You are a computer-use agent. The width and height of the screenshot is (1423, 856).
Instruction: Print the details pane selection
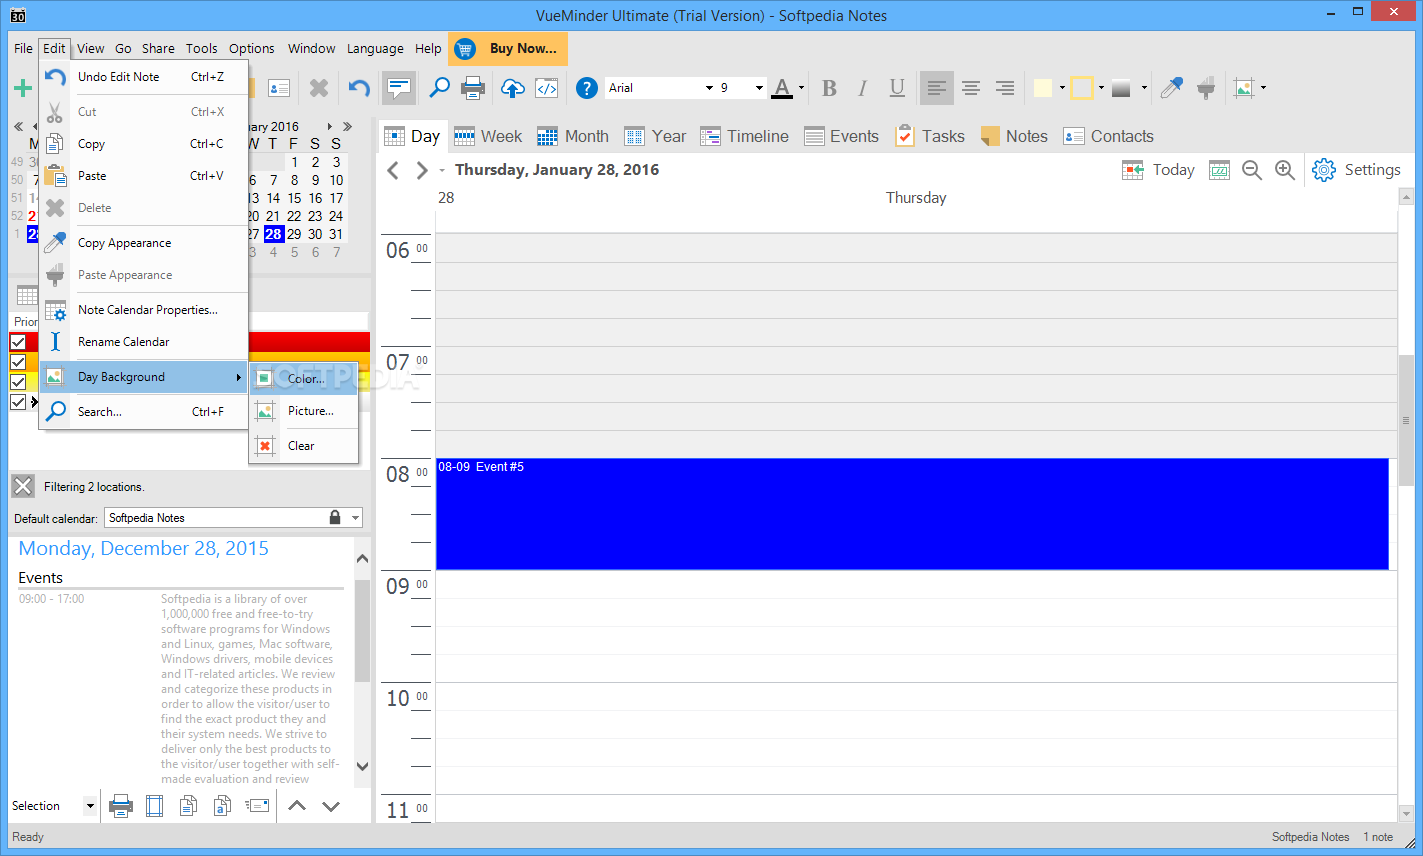[x=121, y=806]
